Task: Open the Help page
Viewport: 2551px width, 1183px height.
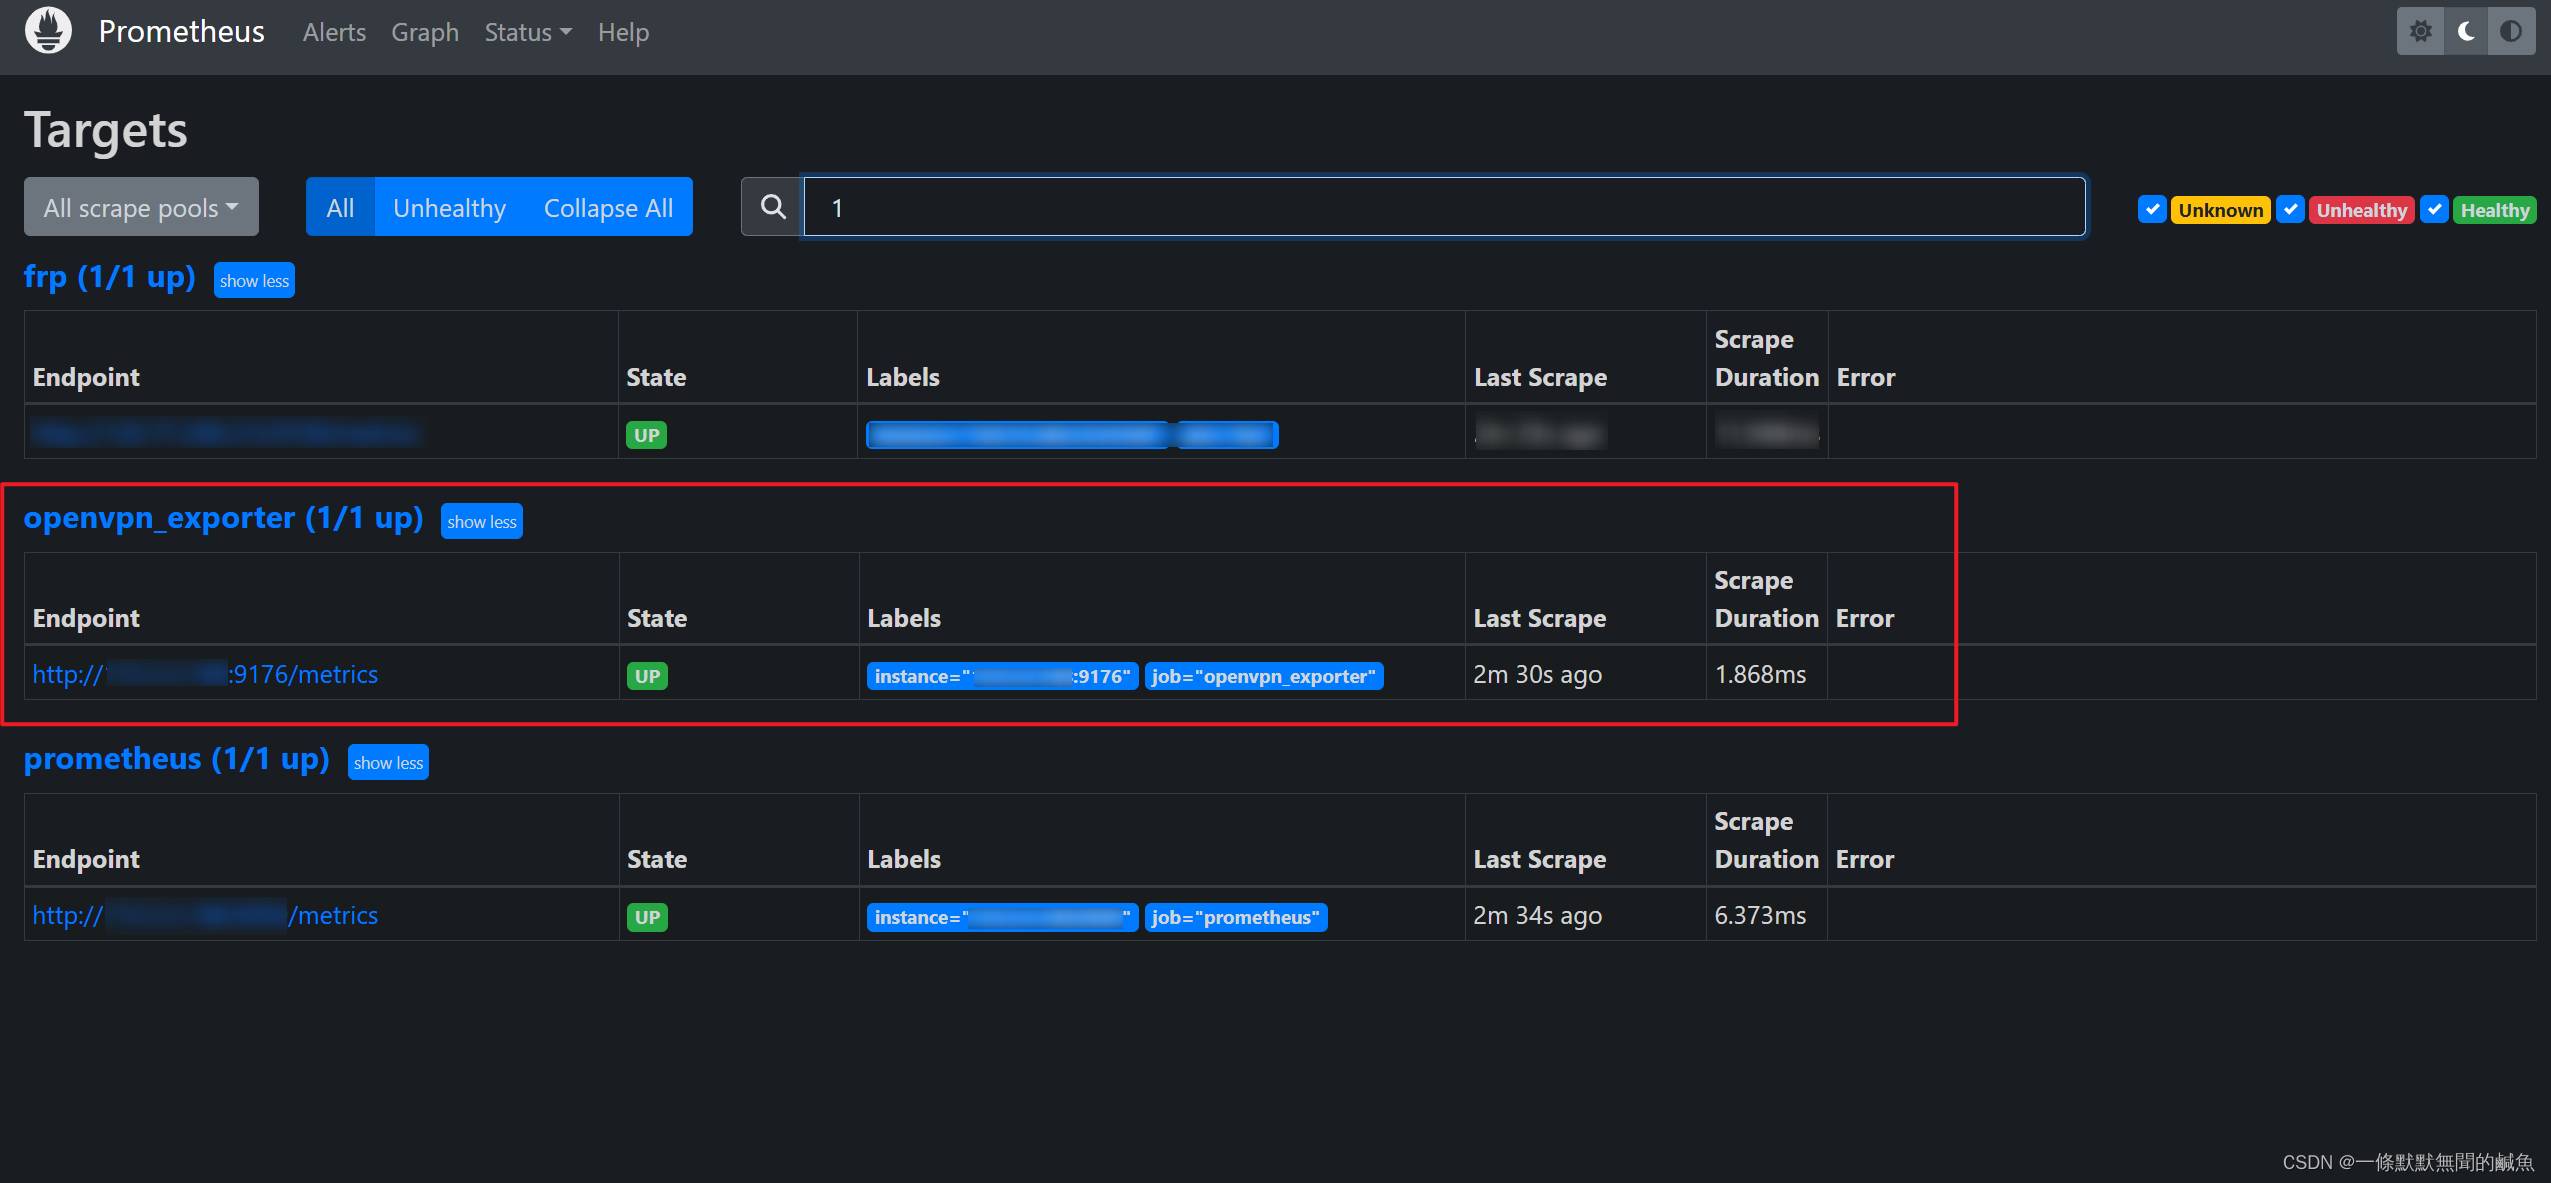Action: [x=623, y=32]
